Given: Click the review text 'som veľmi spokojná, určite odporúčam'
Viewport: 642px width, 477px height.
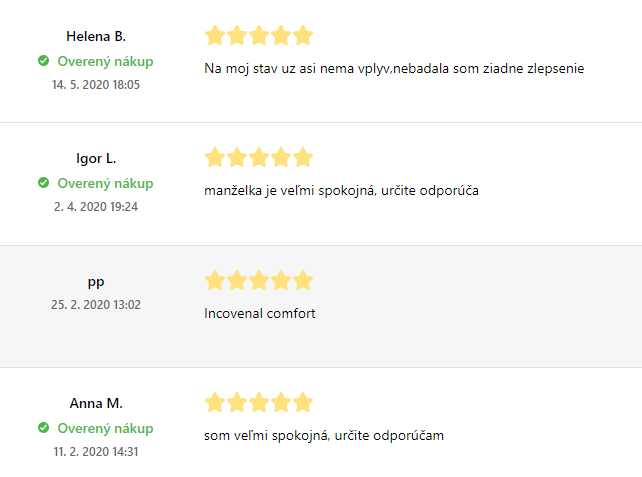Looking at the screenshot, I should pos(324,435).
